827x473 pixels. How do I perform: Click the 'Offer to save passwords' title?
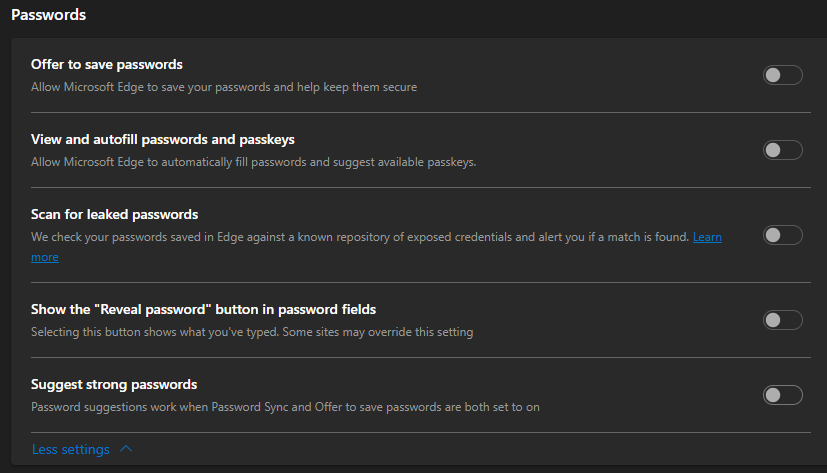click(107, 64)
